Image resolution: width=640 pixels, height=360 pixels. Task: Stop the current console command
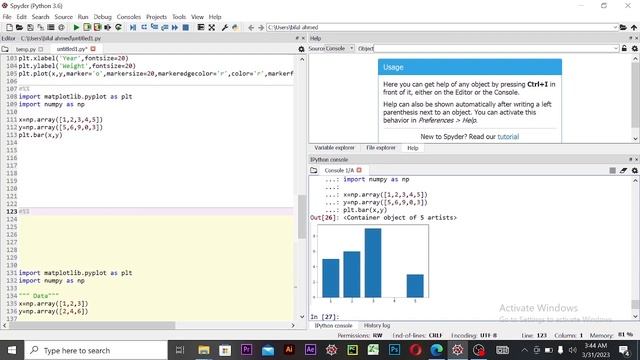[x=613, y=170]
